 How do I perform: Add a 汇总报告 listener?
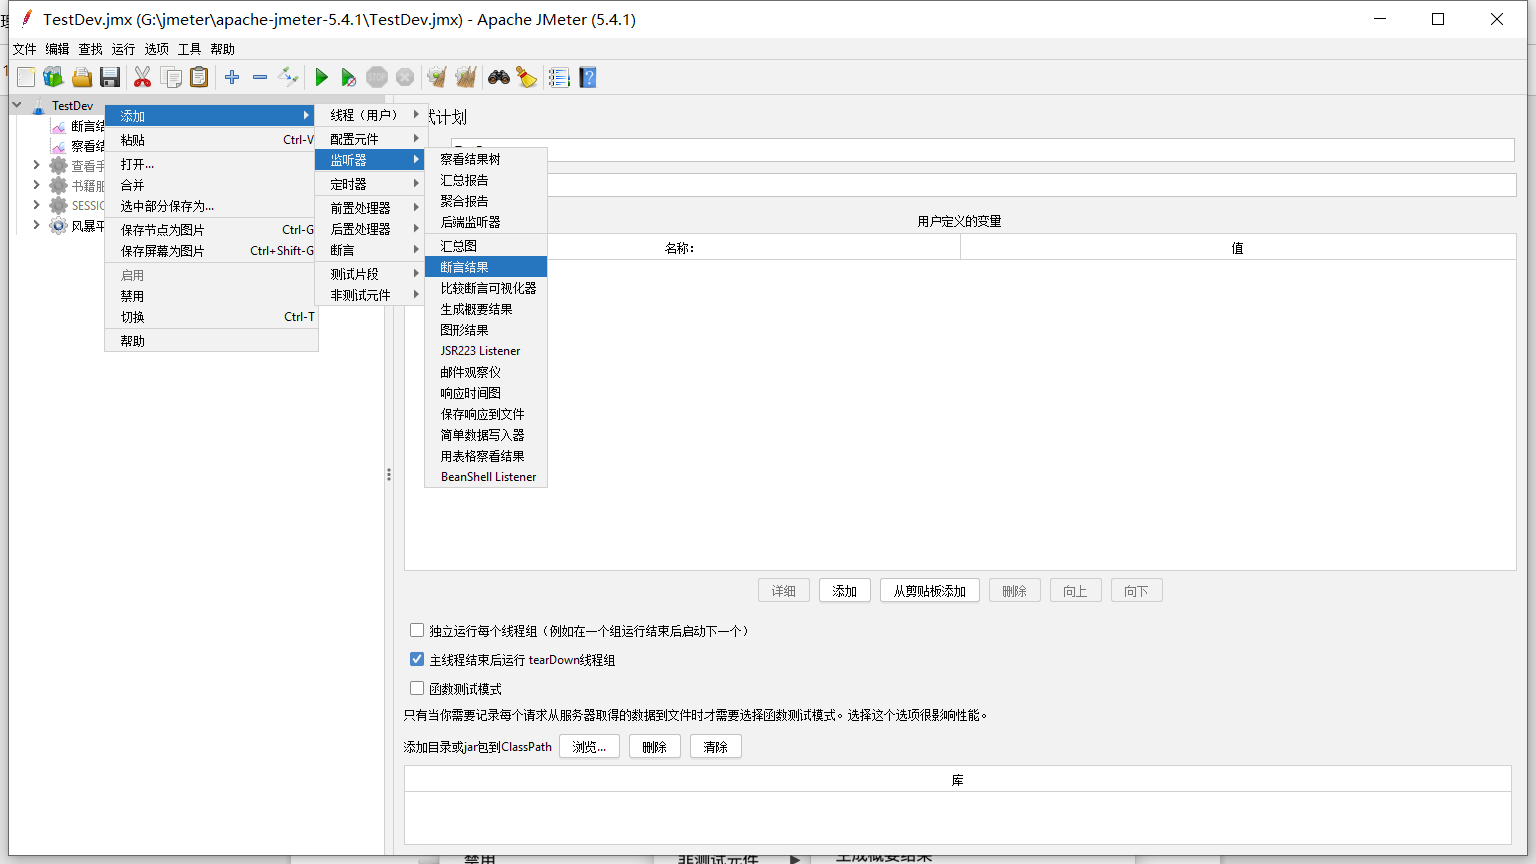486,180
